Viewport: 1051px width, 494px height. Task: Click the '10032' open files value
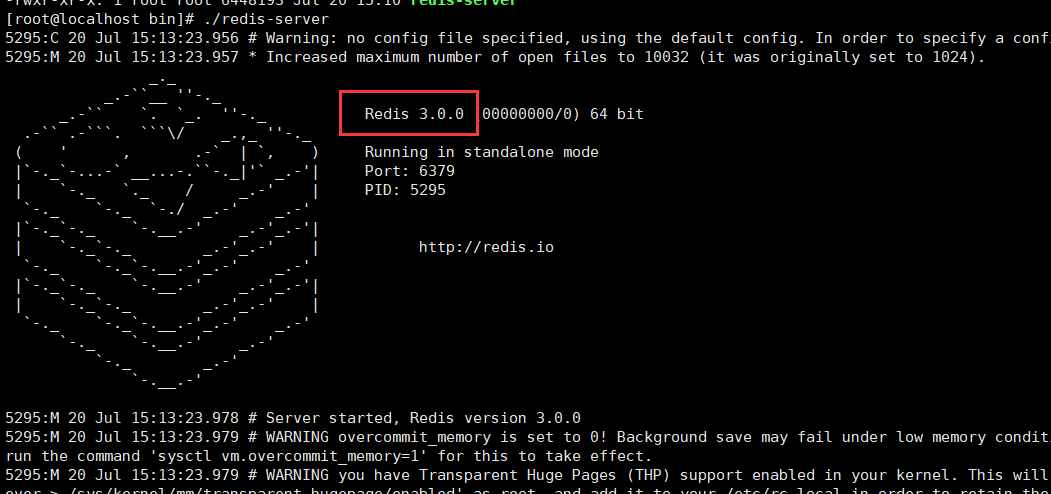(x=666, y=57)
